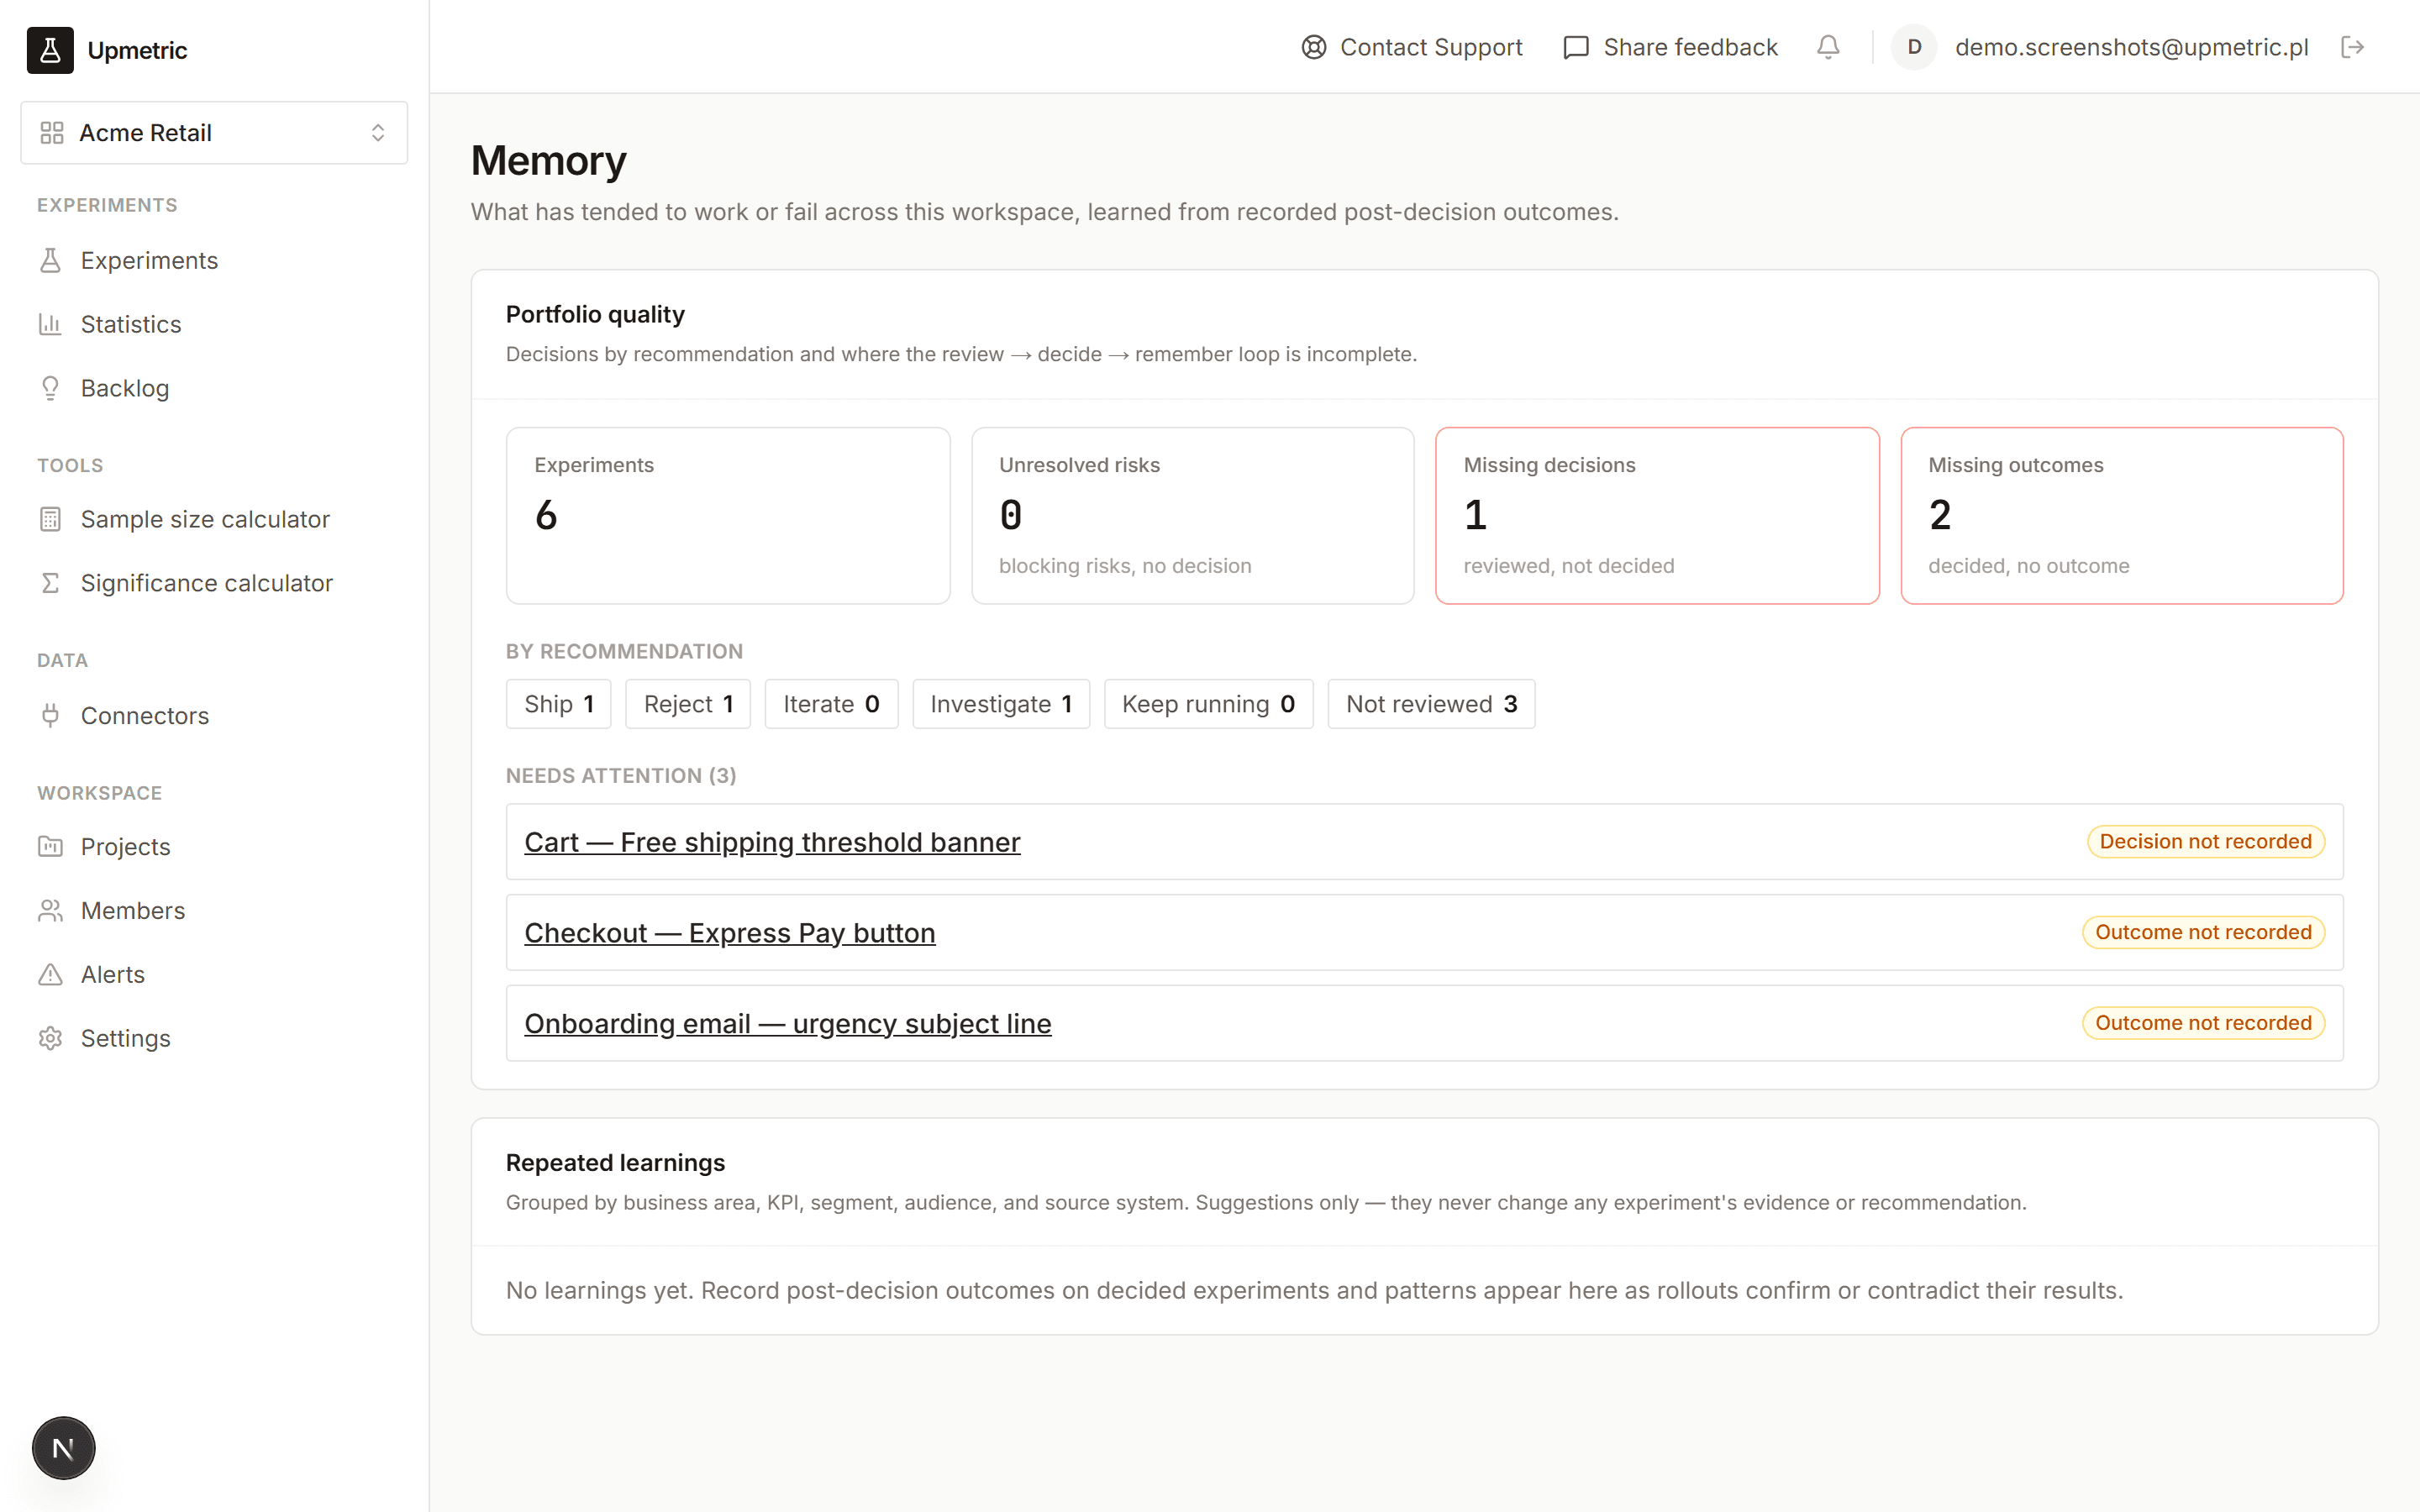The height and width of the screenshot is (1512, 2420).
Task: Click the Ship 1 recommendation chip
Action: (x=559, y=704)
